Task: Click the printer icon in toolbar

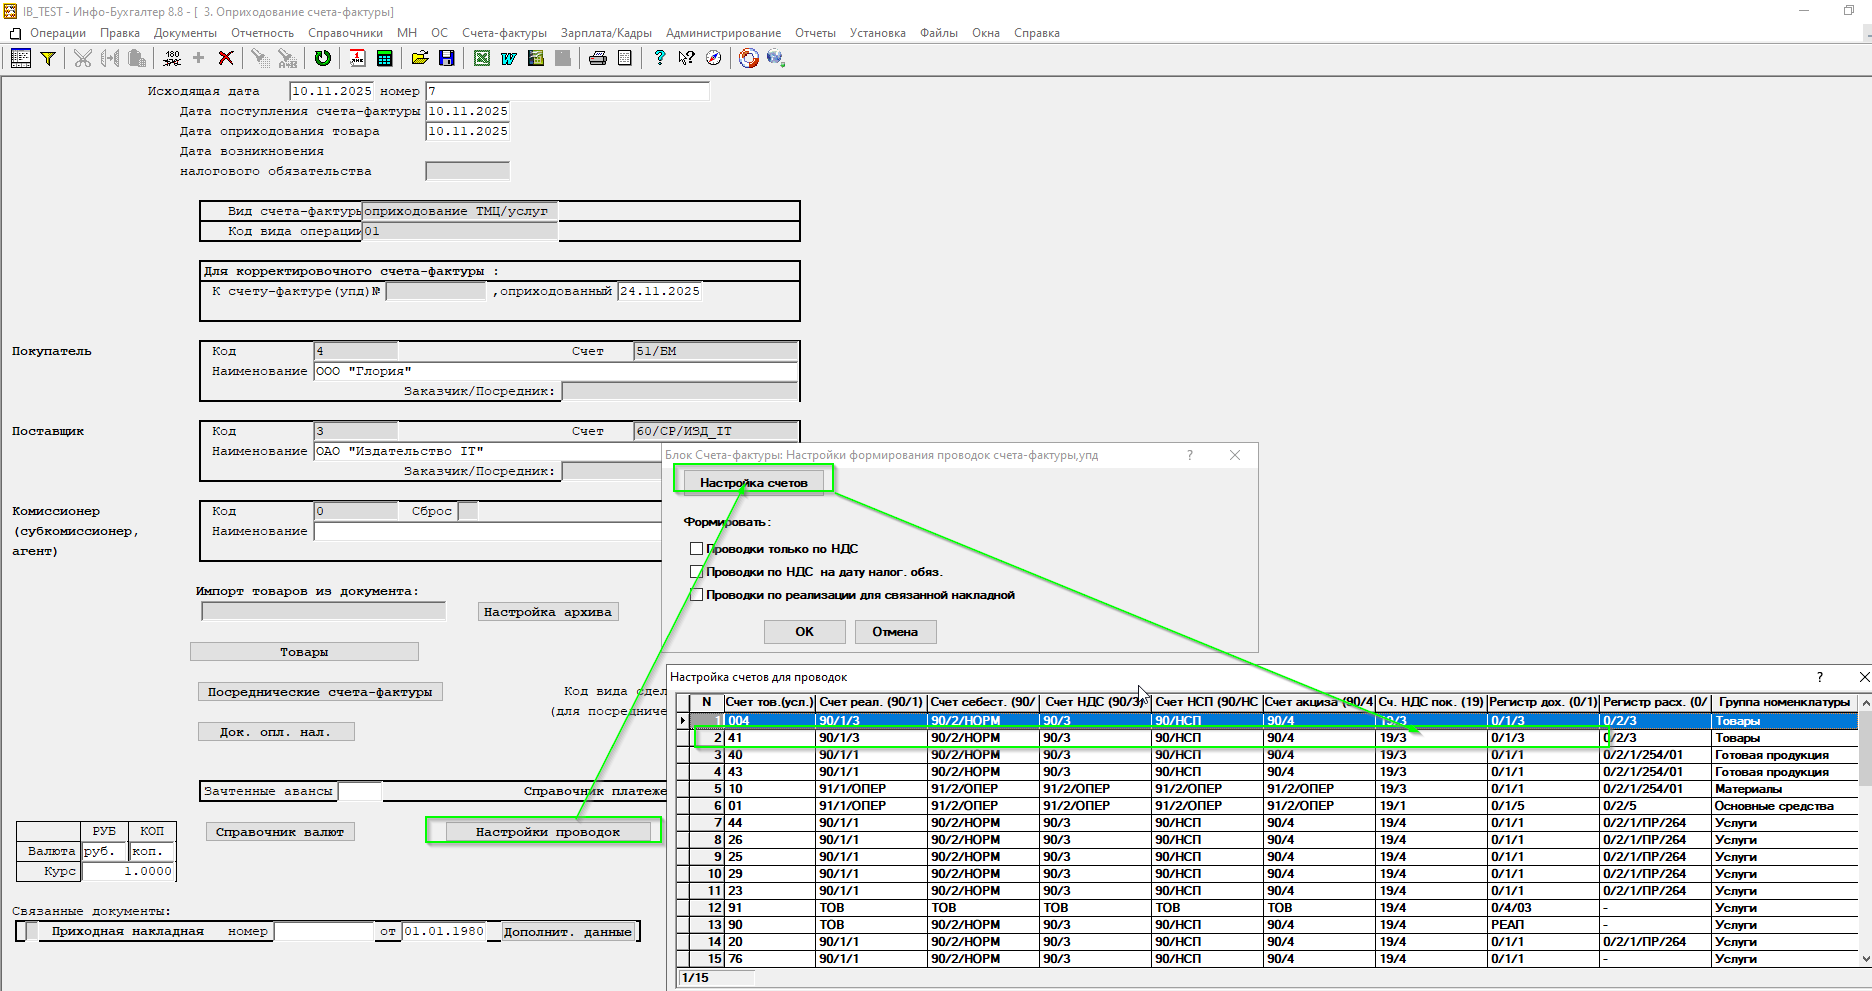Action: [x=597, y=58]
